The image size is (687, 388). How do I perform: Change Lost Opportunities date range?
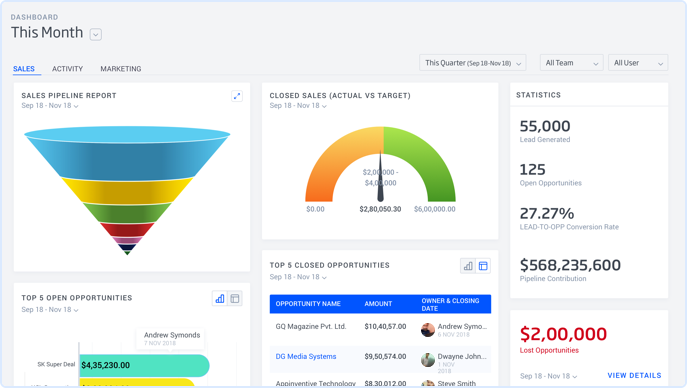coord(549,376)
